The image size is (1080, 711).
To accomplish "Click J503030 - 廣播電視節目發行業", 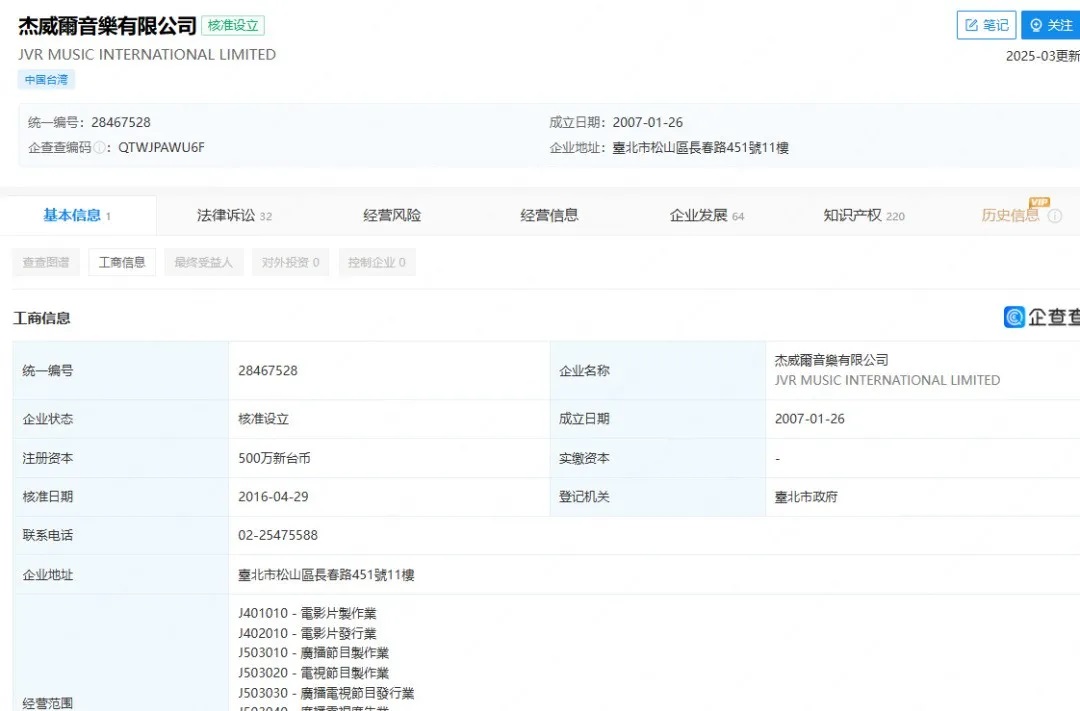I will pyautogui.click(x=326, y=693).
